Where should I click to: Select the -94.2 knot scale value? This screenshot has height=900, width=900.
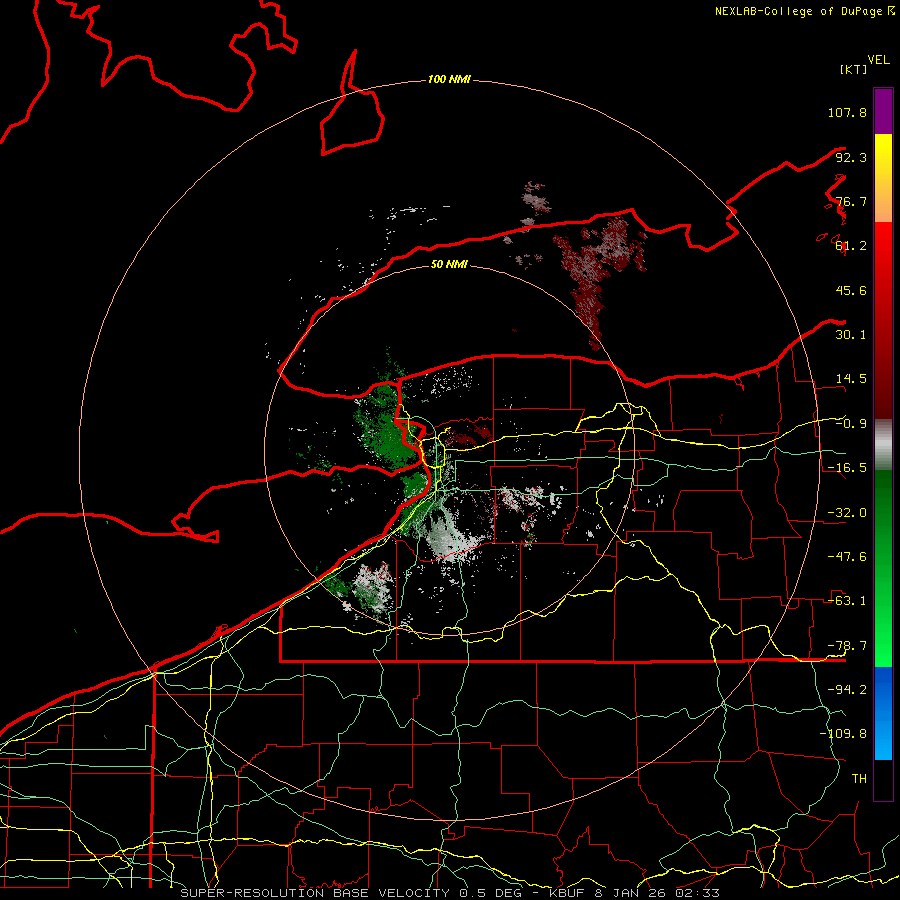[847, 690]
